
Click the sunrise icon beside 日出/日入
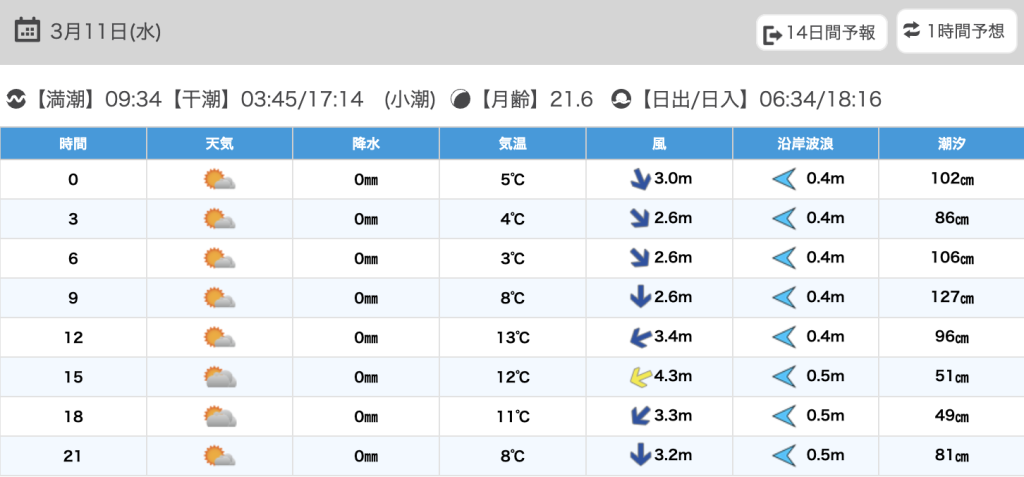621,99
